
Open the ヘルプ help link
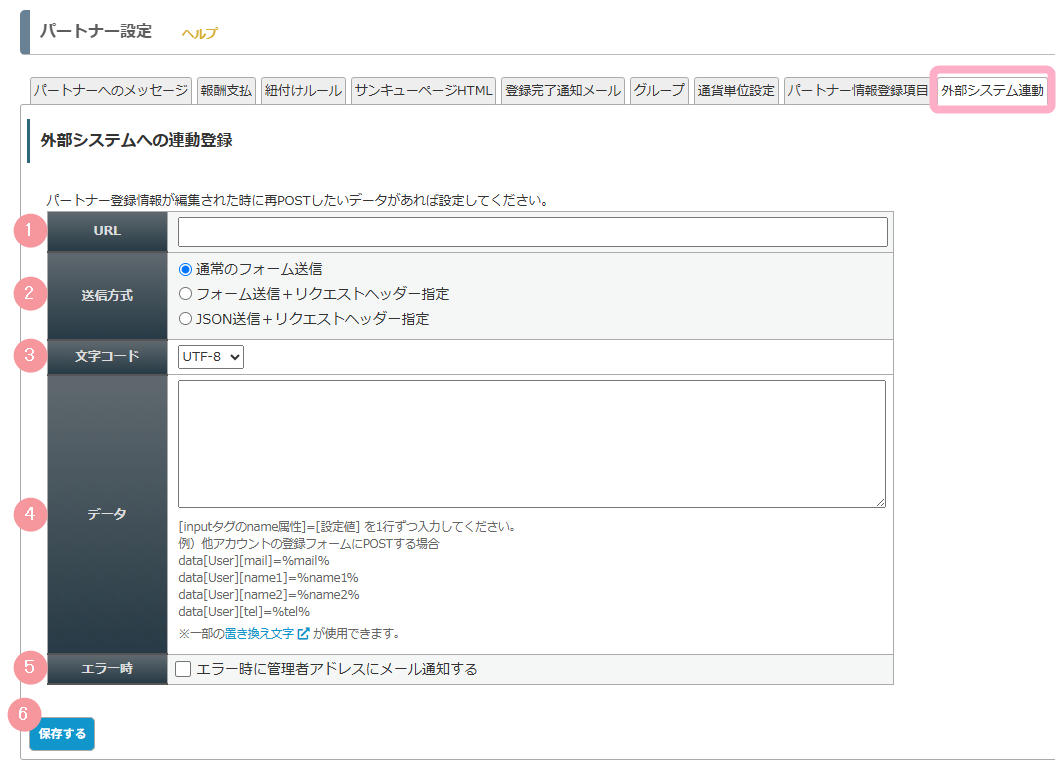point(199,33)
